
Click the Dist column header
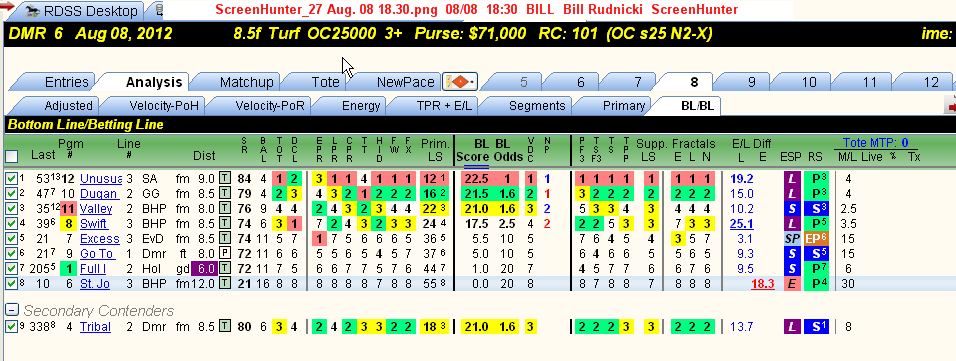(204, 156)
